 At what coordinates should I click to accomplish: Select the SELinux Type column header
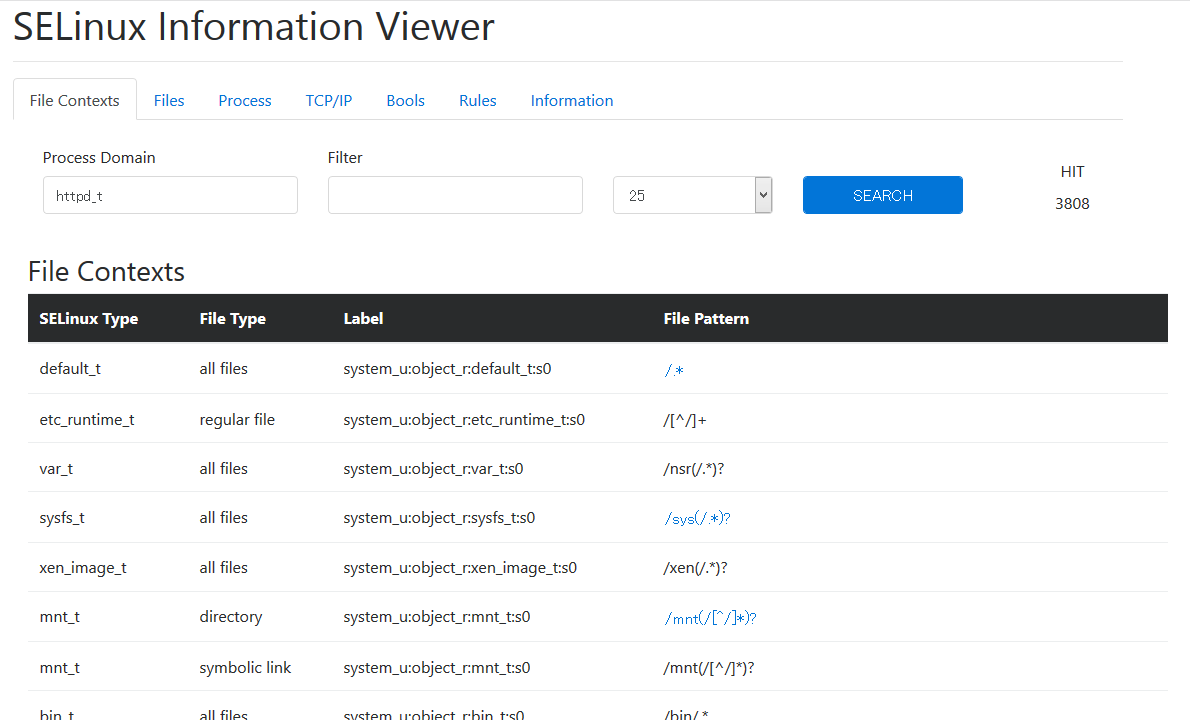point(89,319)
